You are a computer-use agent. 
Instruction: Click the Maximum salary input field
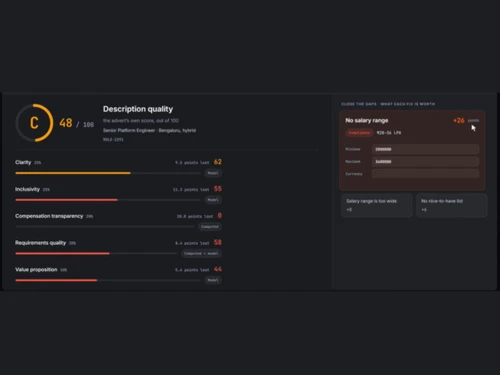pos(426,161)
